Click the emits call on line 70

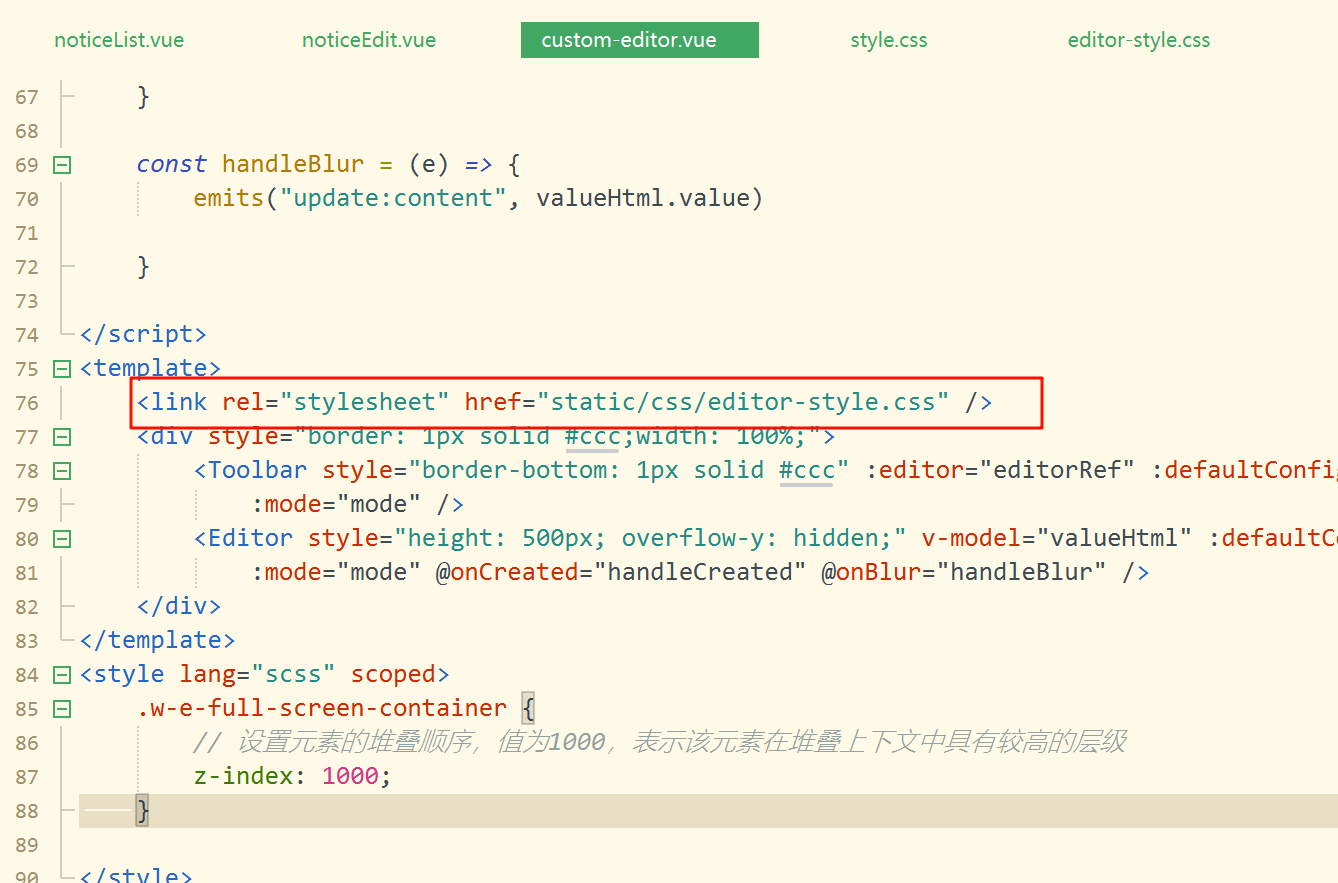point(229,198)
